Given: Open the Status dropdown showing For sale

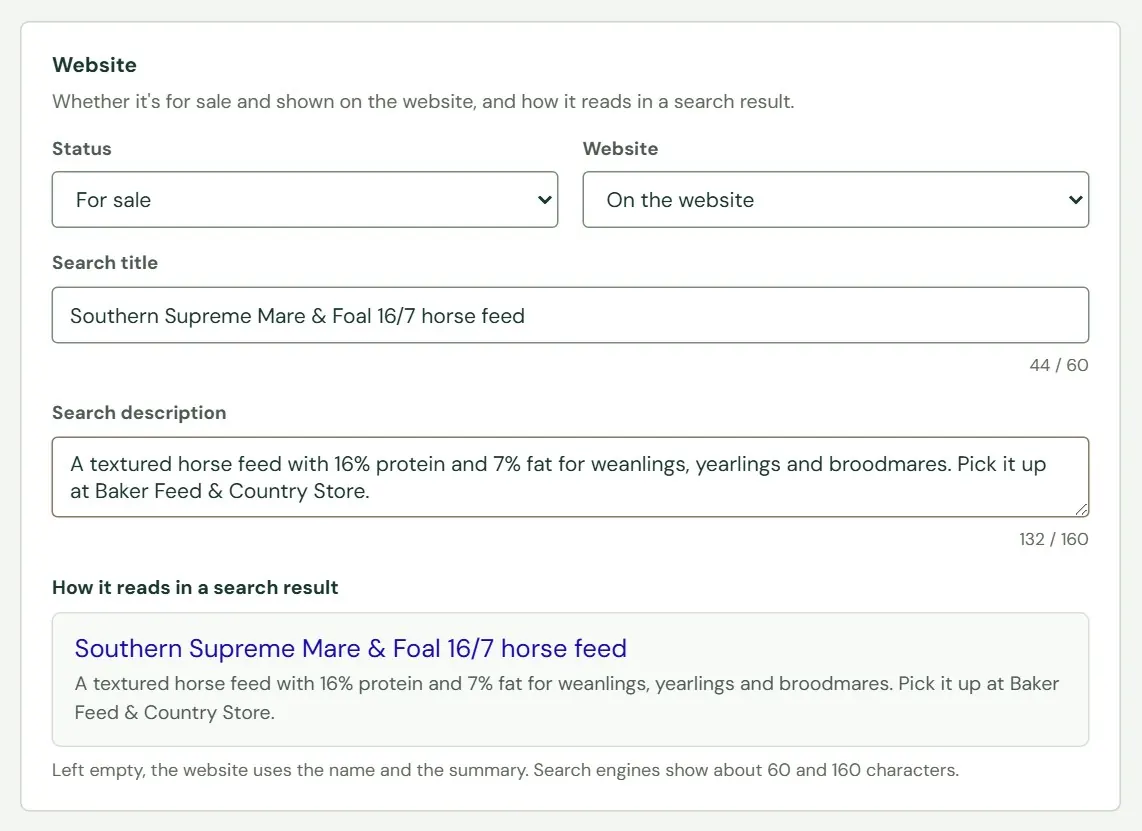Looking at the screenshot, I should (x=304, y=200).
